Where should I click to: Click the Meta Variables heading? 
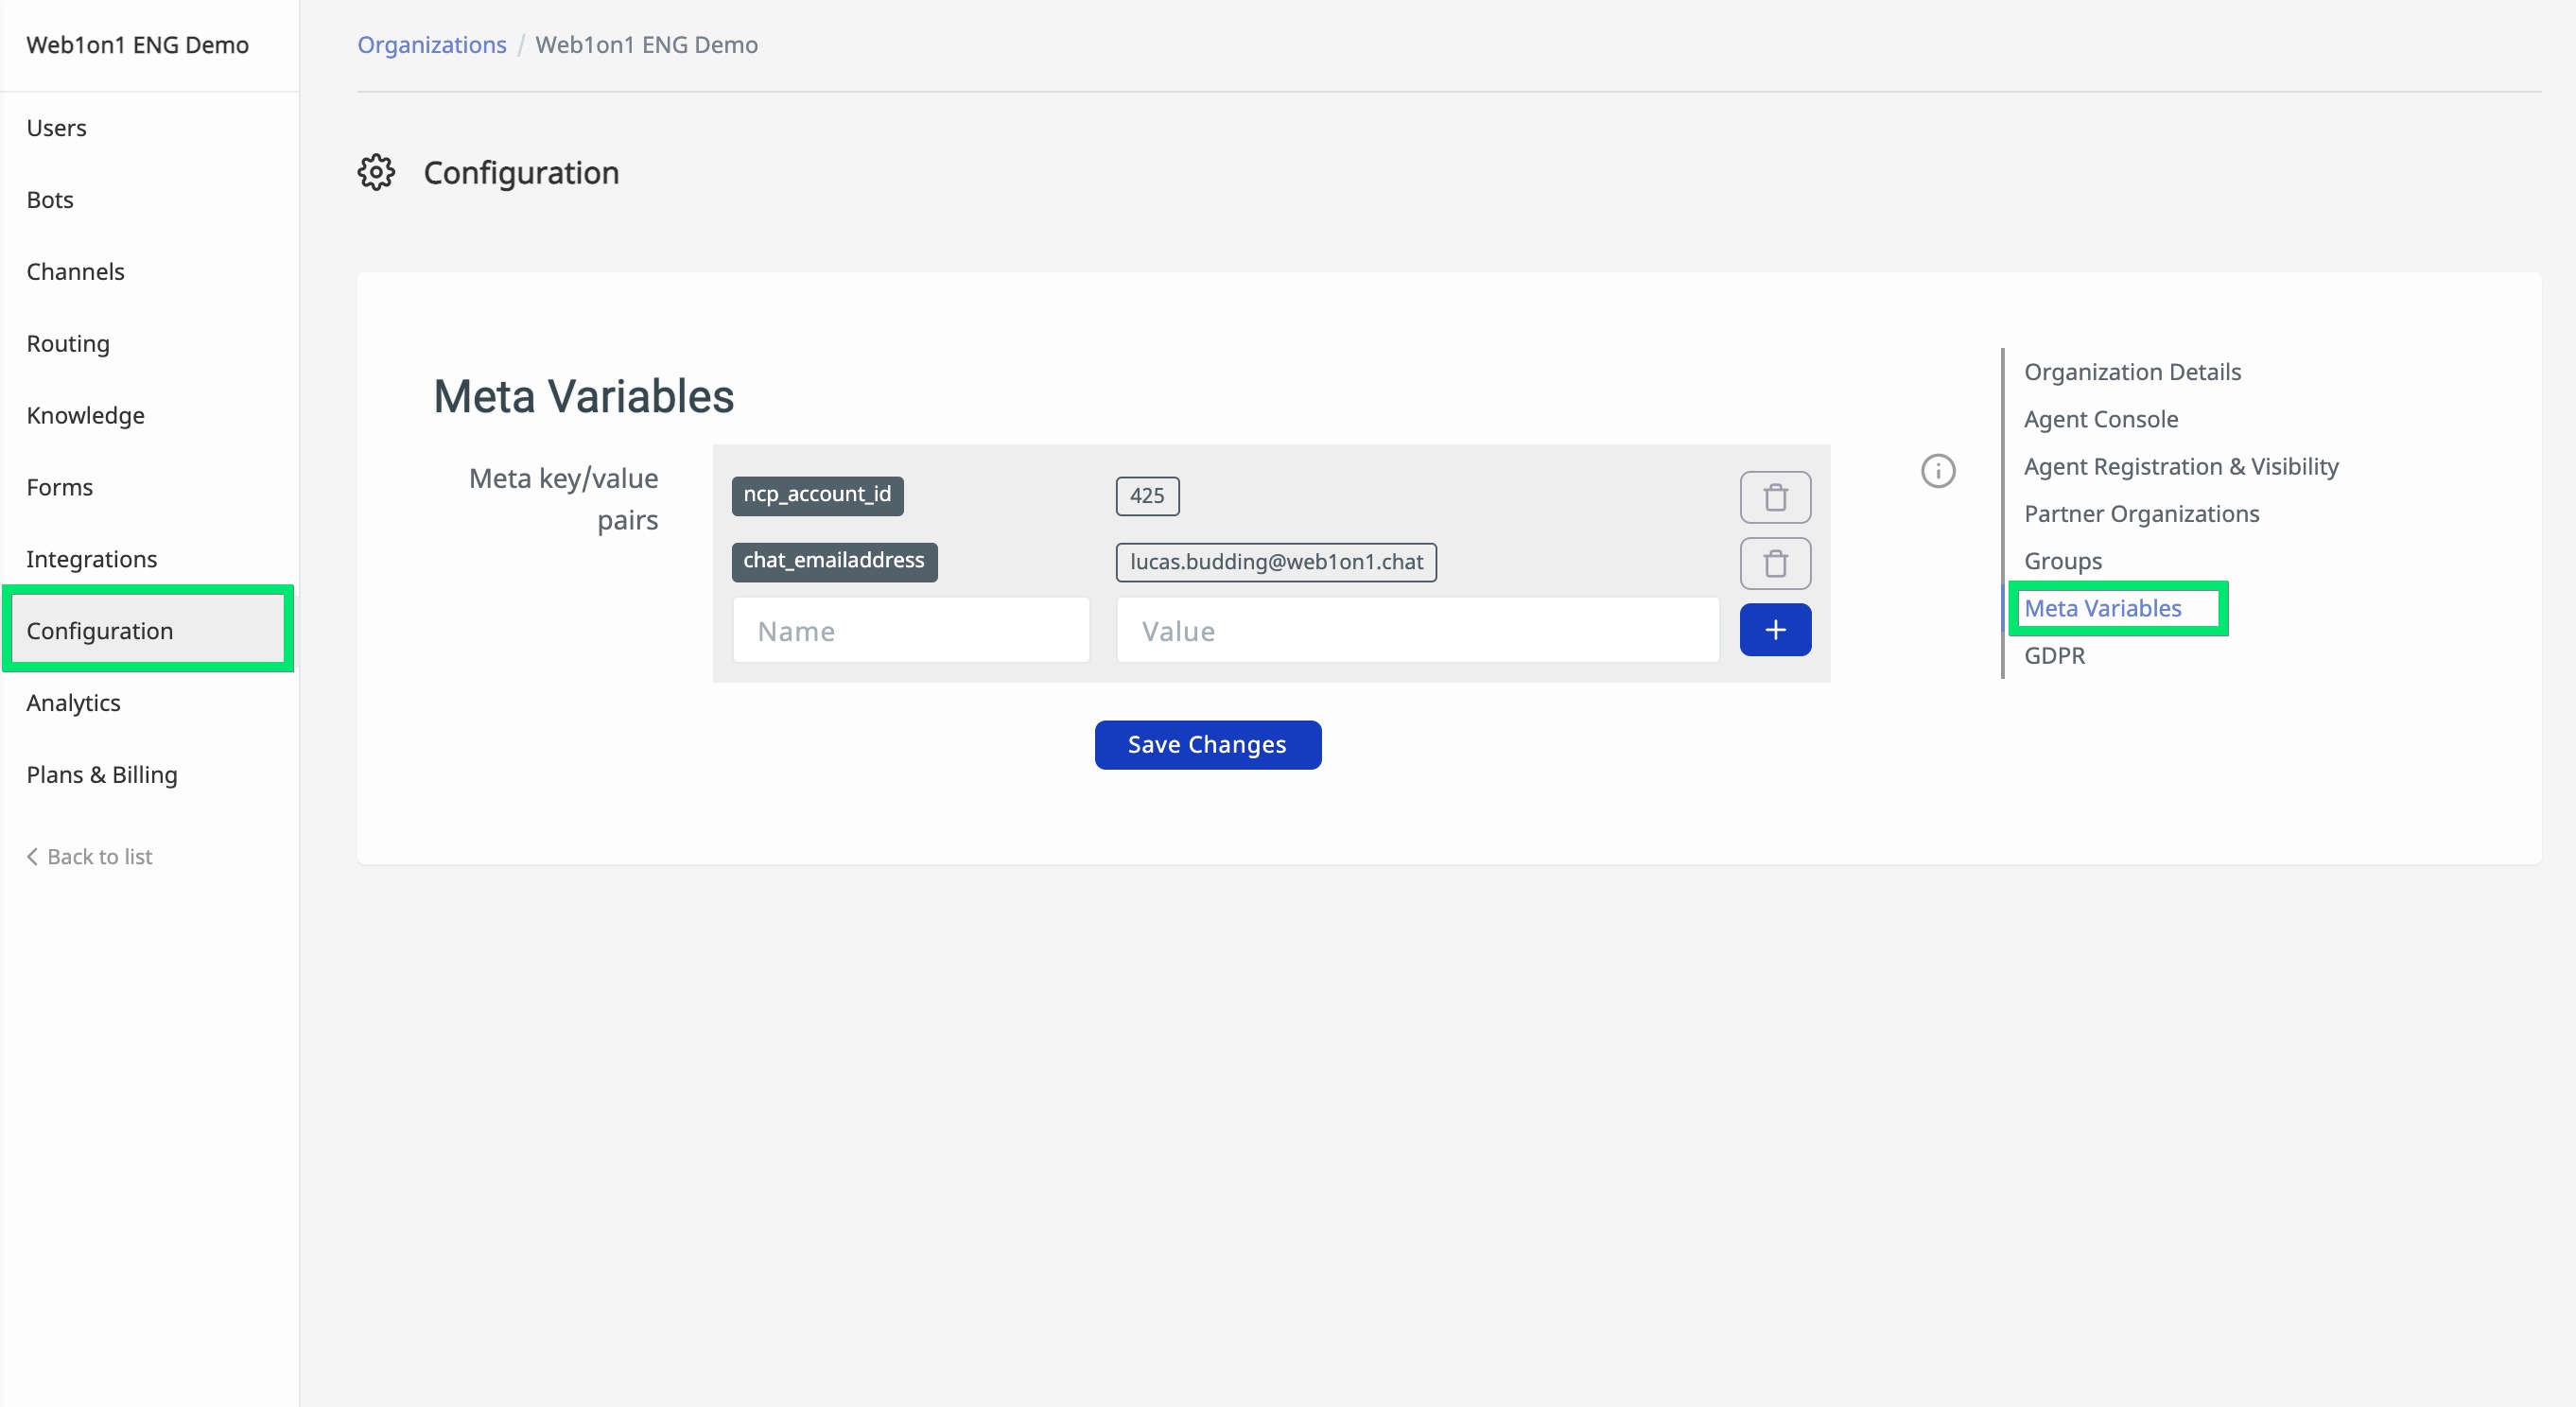[583, 396]
